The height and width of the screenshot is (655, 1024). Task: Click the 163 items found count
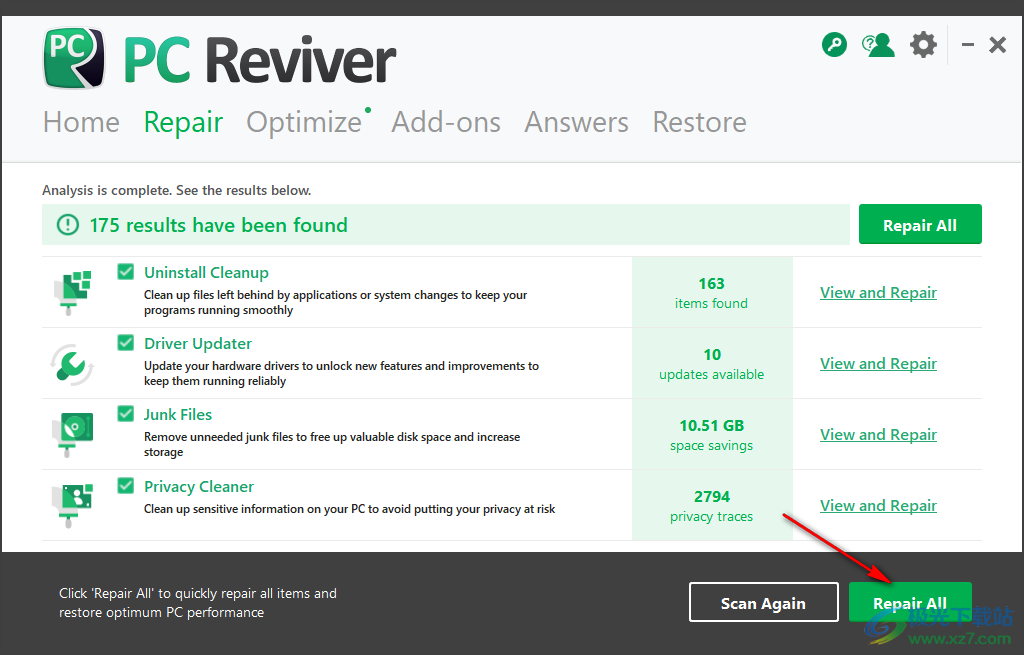711,293
